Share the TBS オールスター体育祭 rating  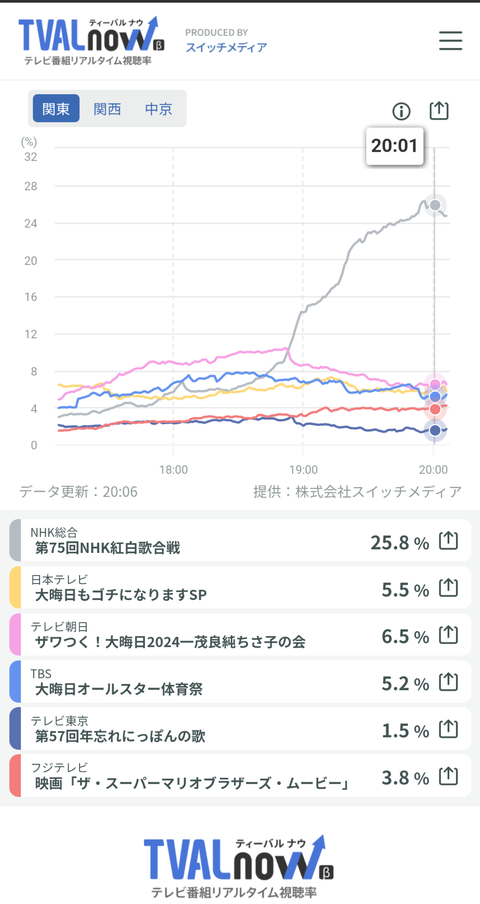click(x=448, y=682)
